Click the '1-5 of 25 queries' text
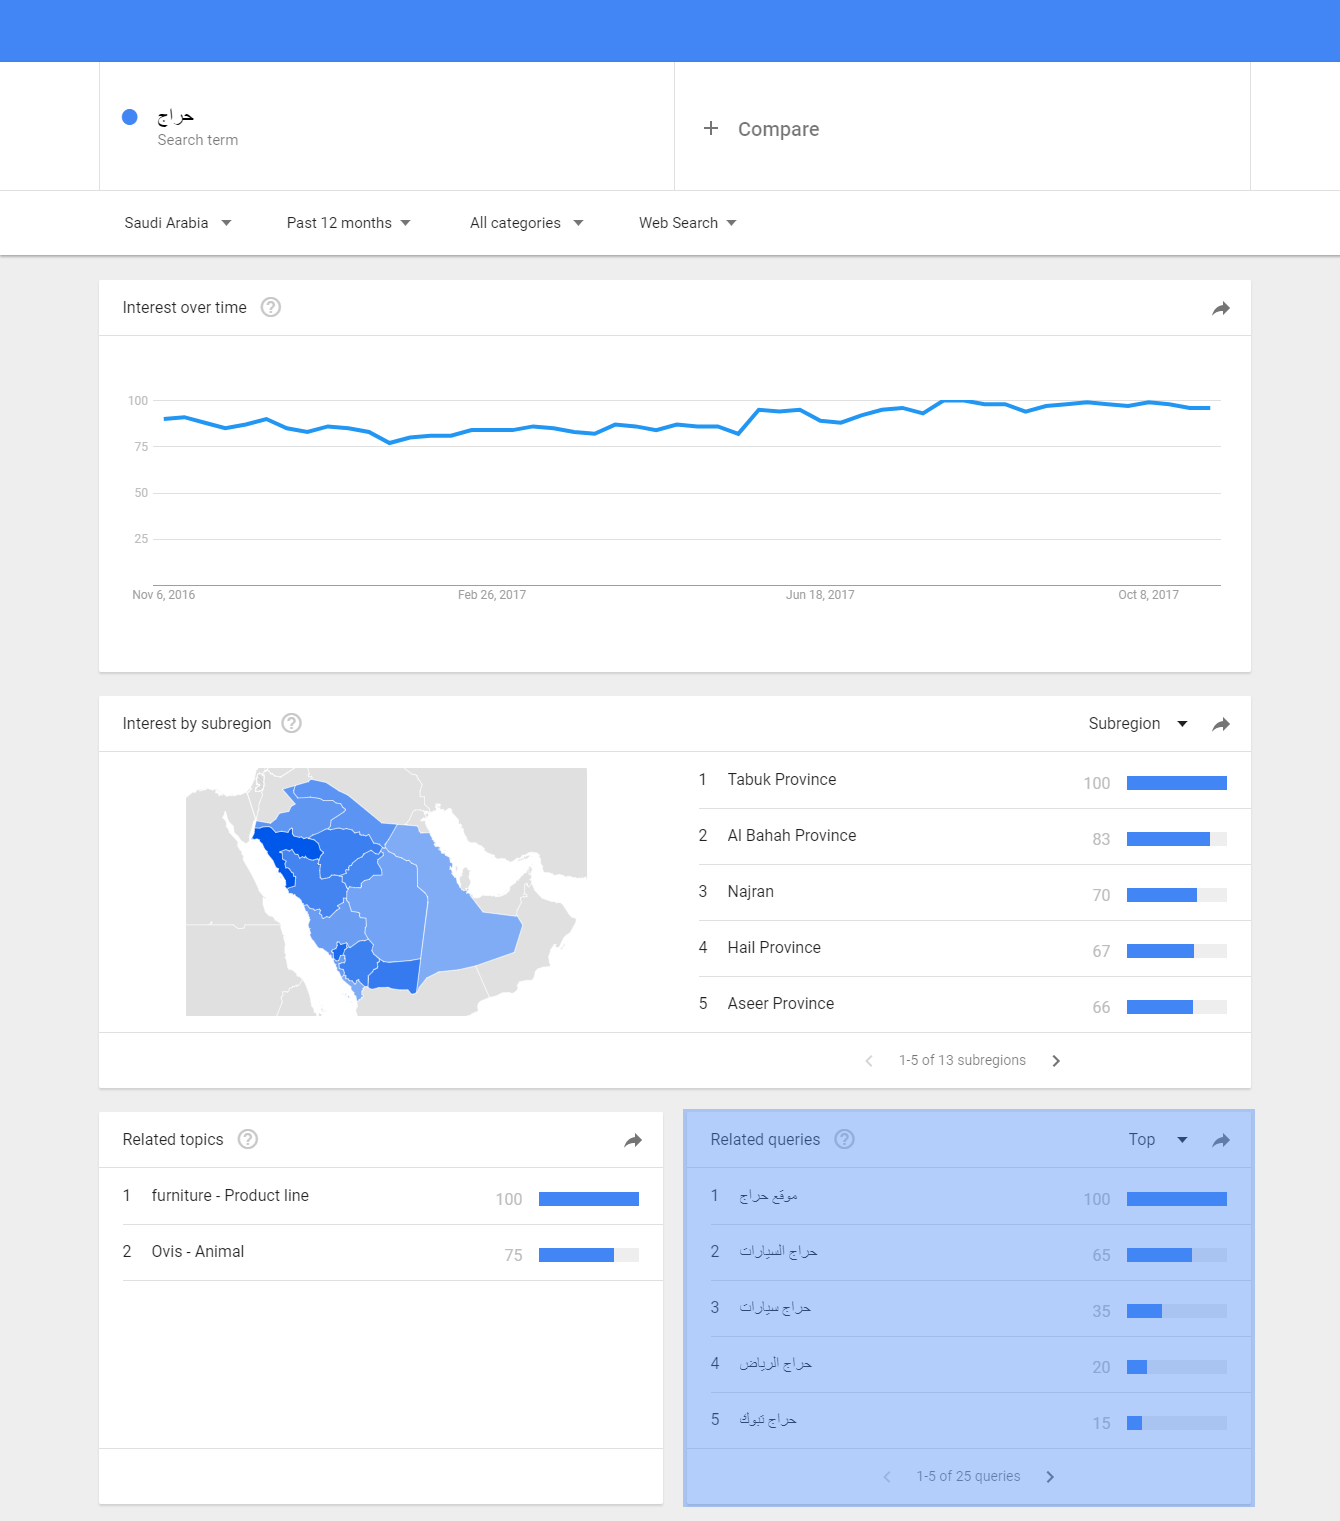 click(x=968, y=1476)
